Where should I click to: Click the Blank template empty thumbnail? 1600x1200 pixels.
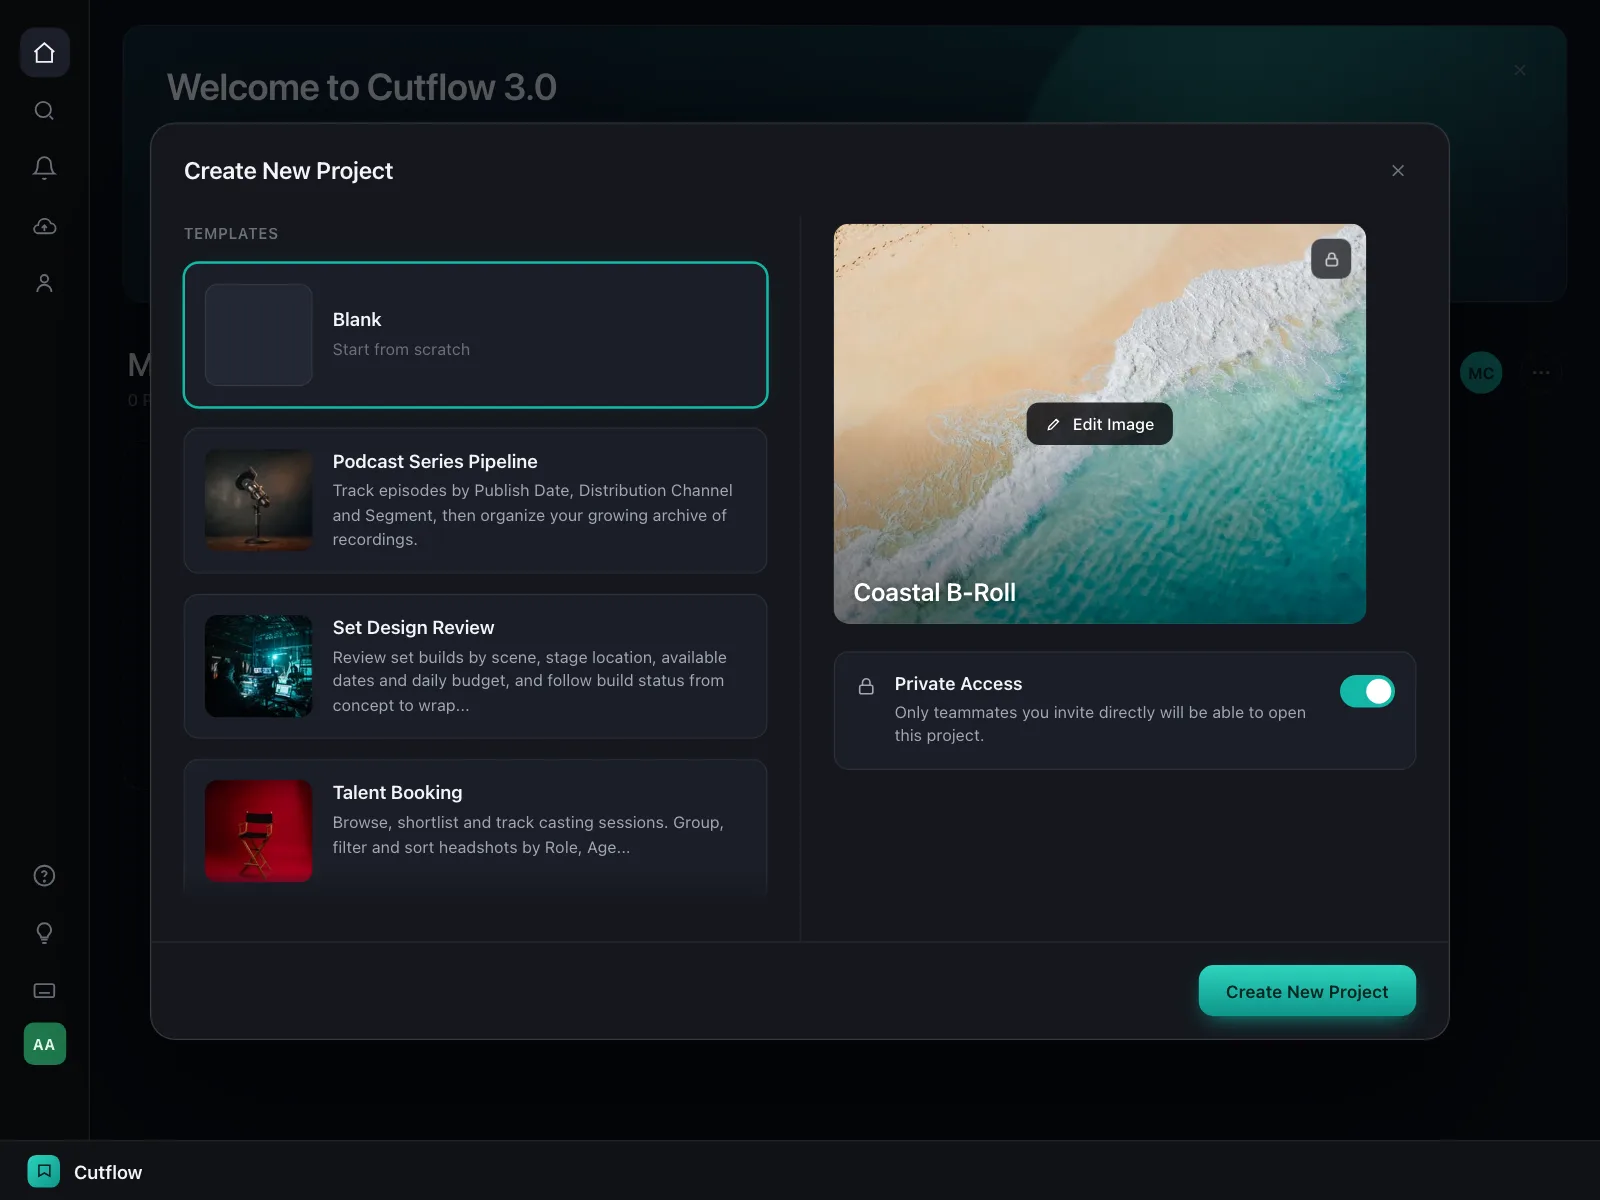click(259, 335)
